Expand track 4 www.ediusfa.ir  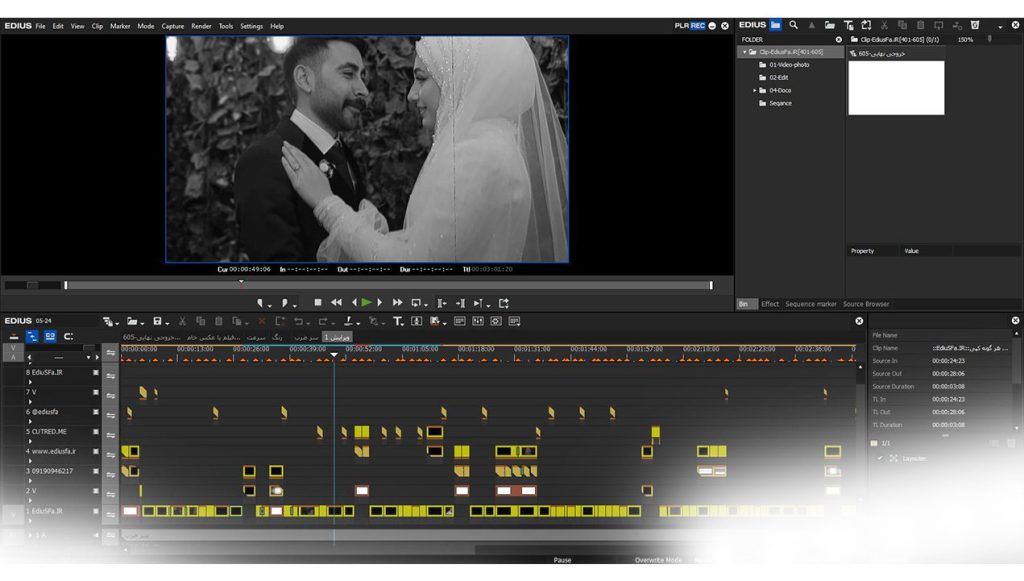[30, 461]
